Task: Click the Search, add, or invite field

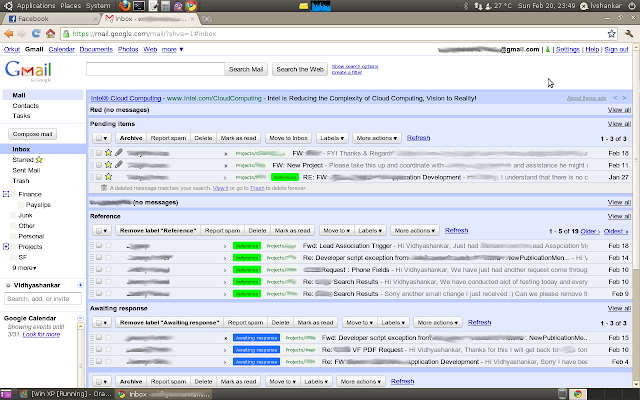Action: (43, 298)
